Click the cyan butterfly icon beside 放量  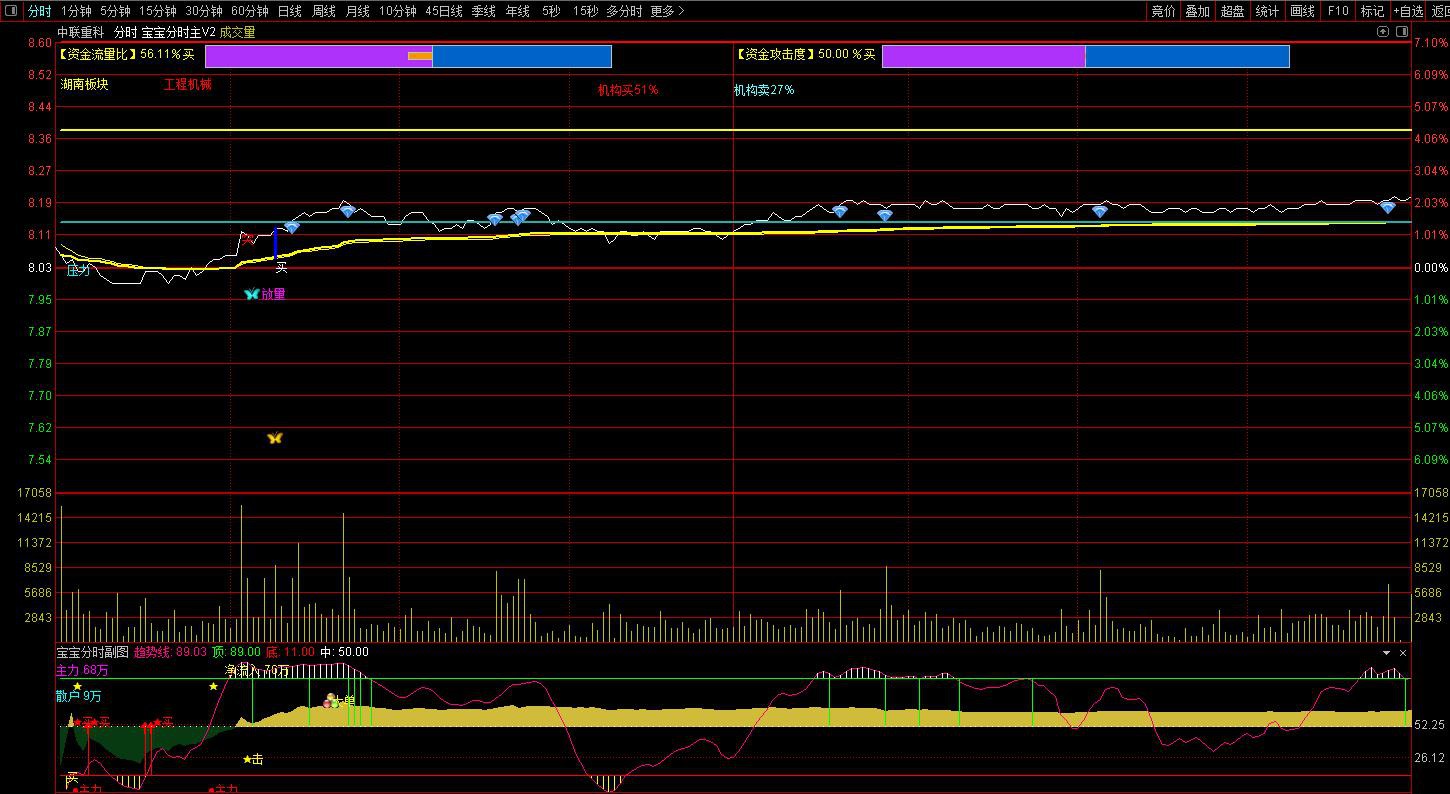pyautogui.click(x=251, y=294)
